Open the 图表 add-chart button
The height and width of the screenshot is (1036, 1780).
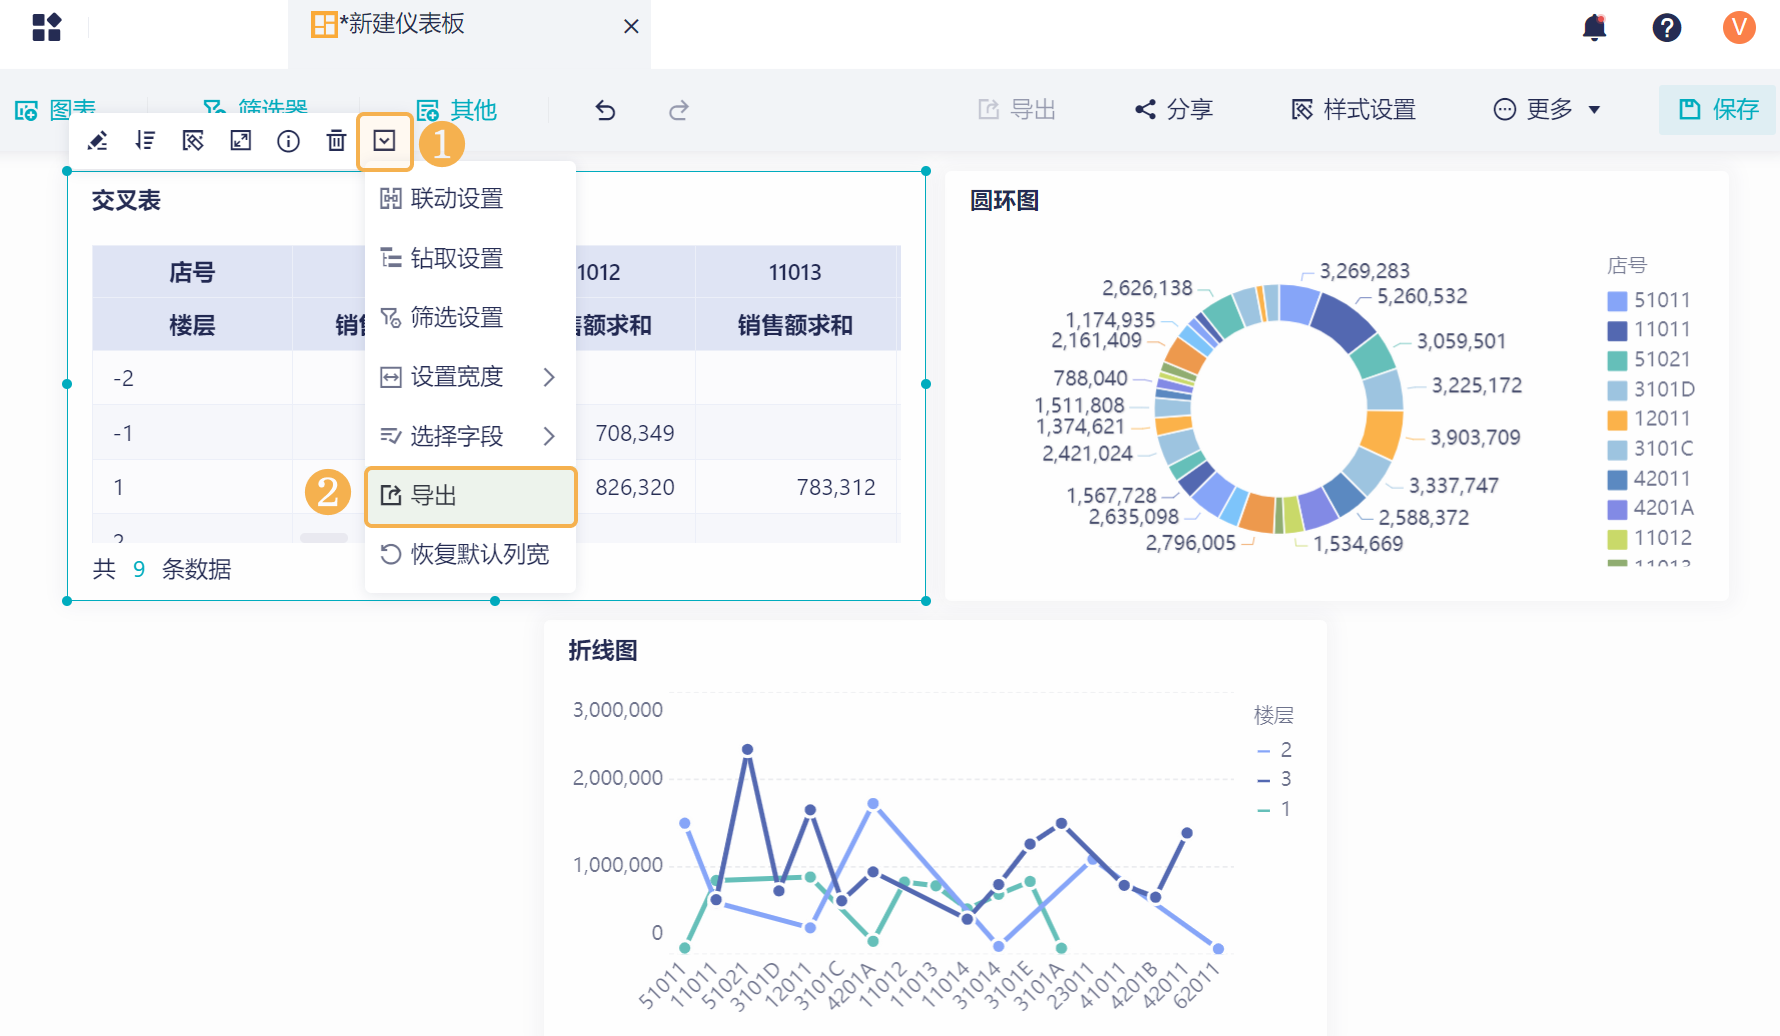(56, 109)
